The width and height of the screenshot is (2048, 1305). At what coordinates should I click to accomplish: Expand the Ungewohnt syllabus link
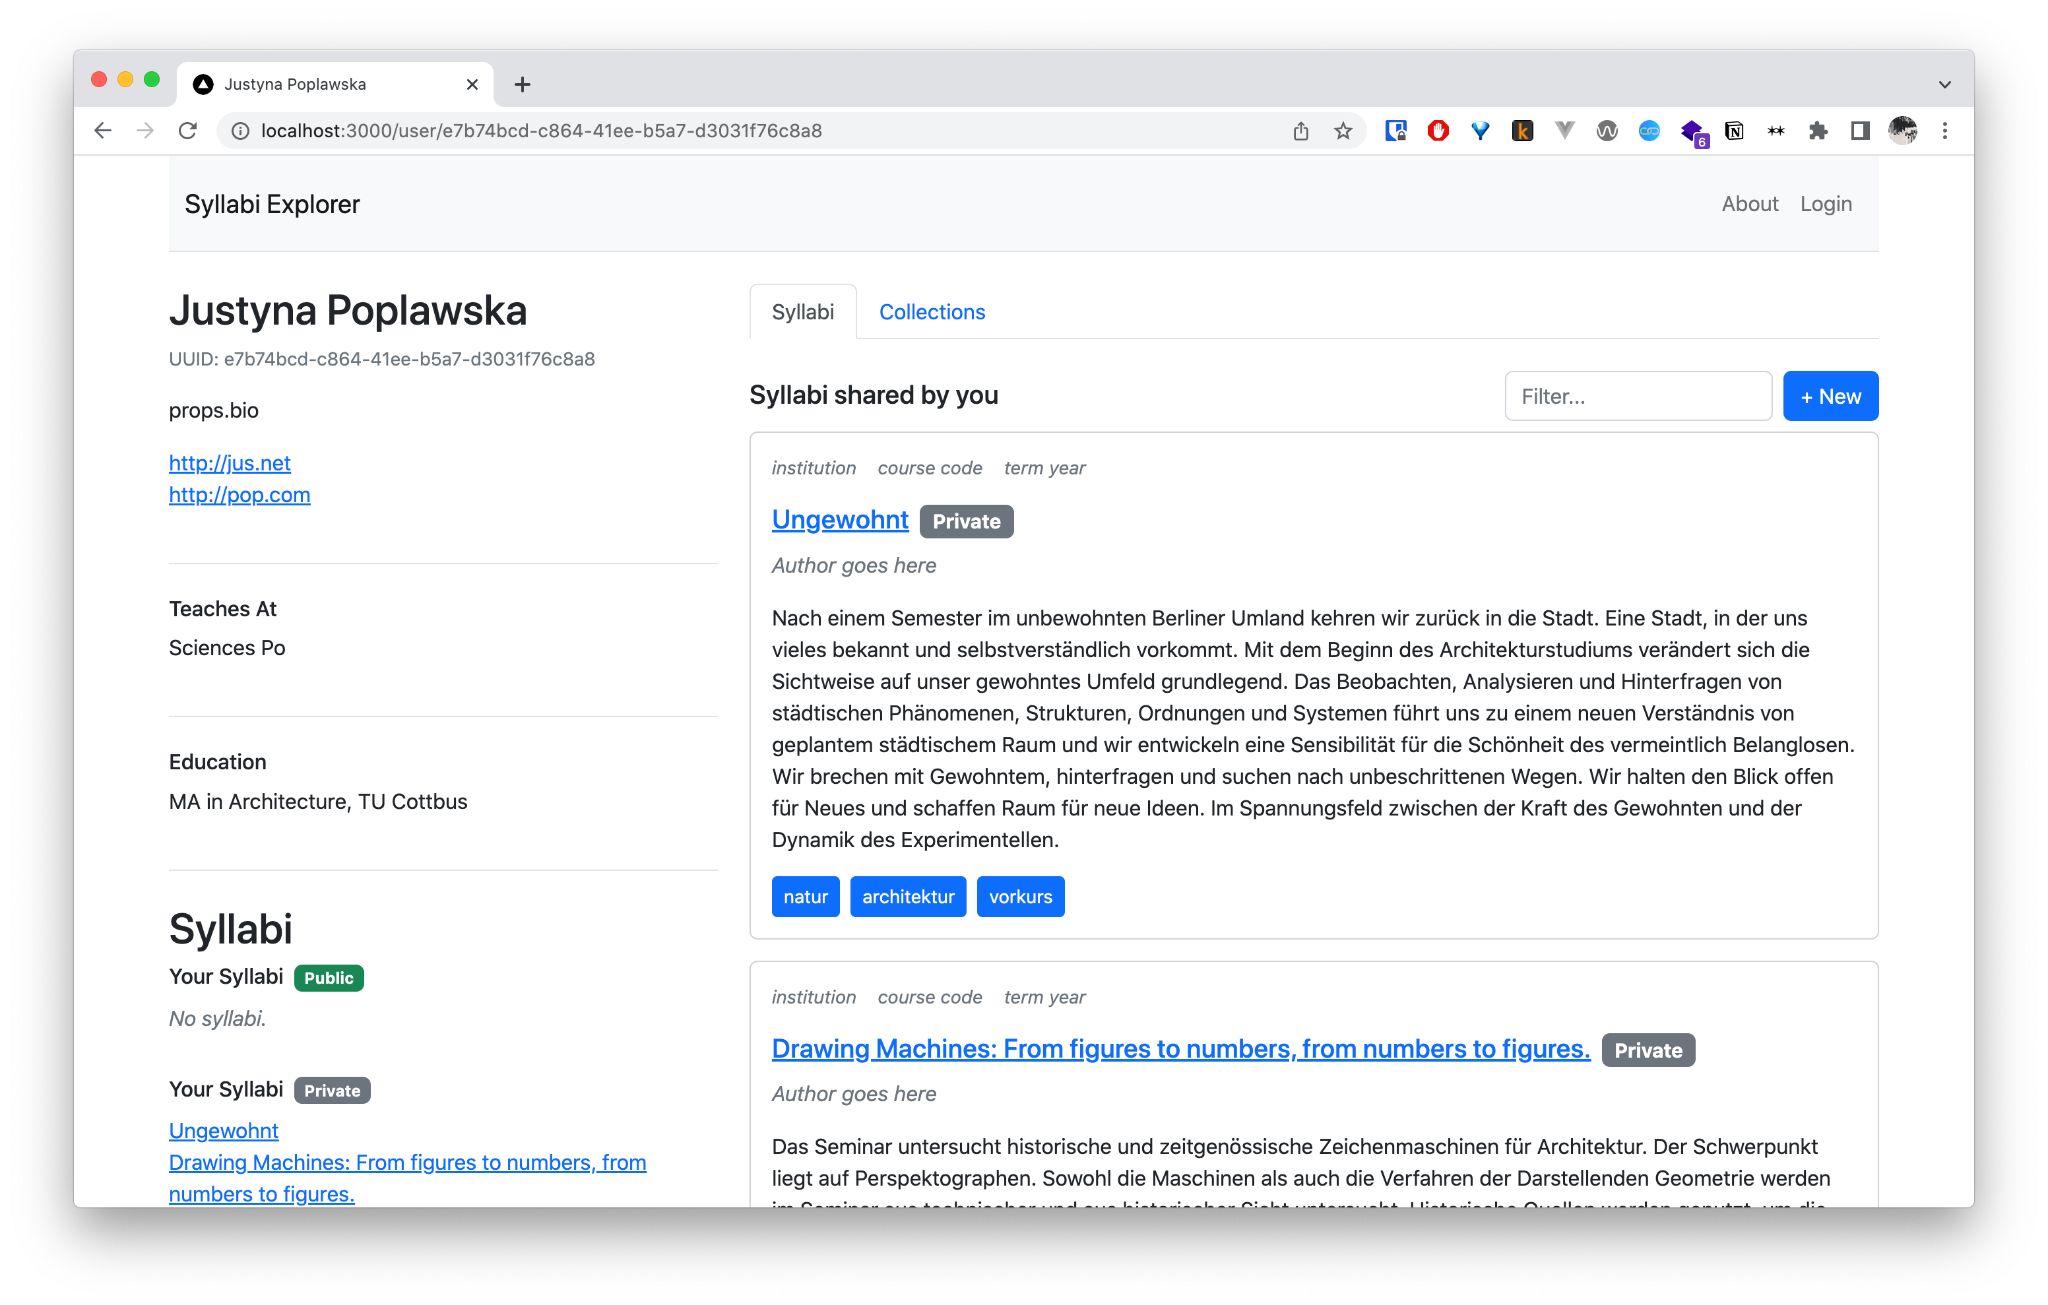click(x=839, y=520)
